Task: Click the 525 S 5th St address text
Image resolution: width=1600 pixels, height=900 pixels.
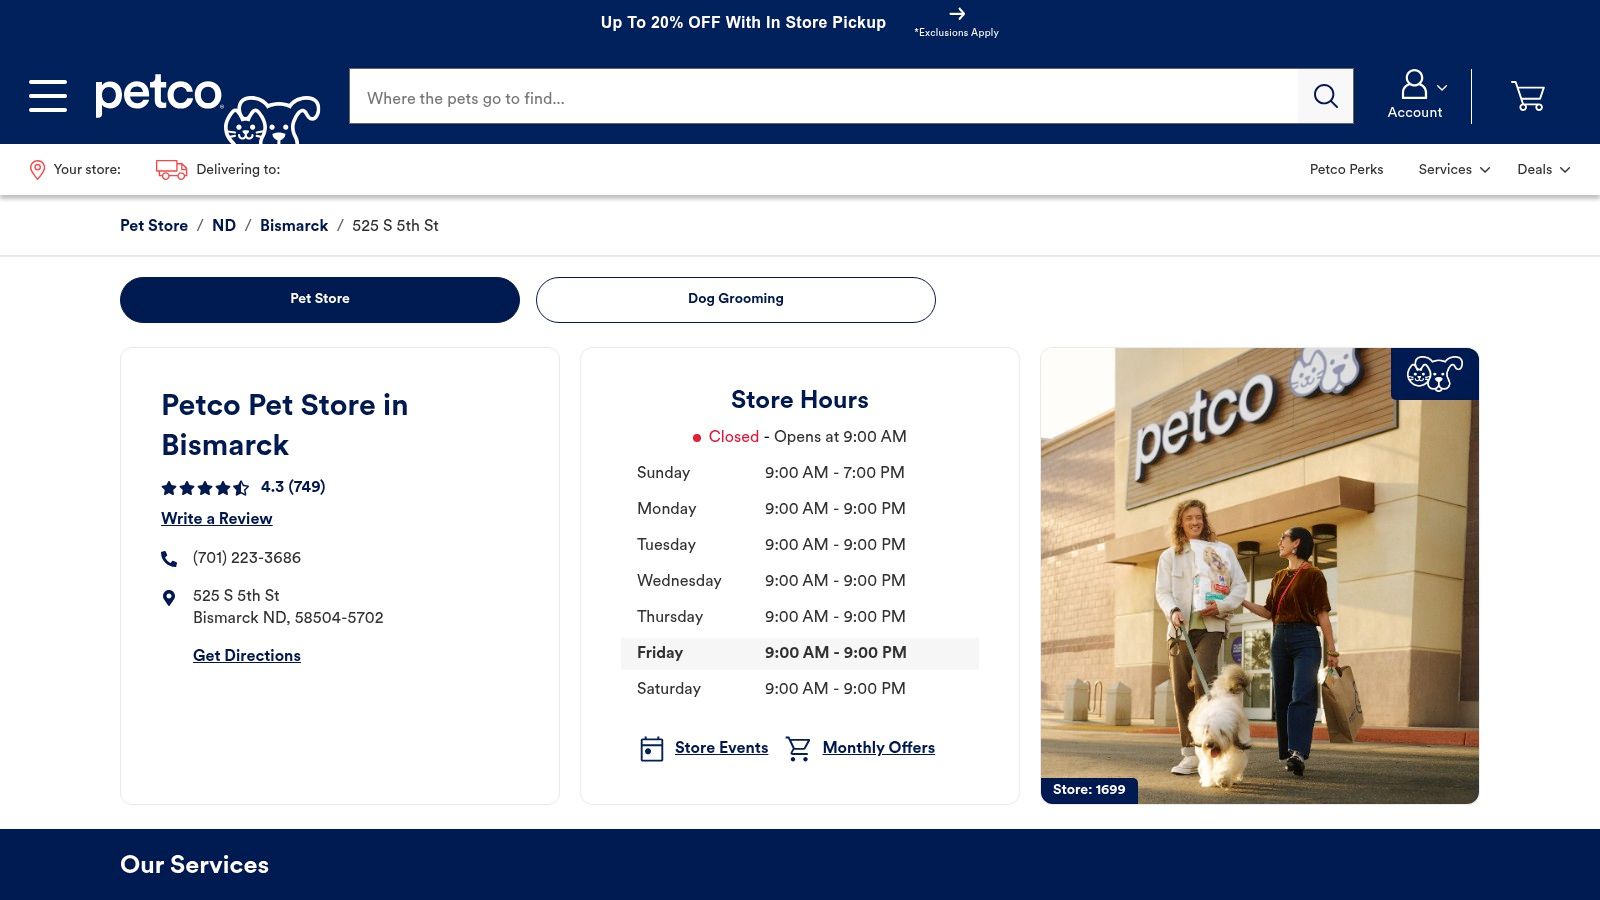Action: (x=288, y=606)
